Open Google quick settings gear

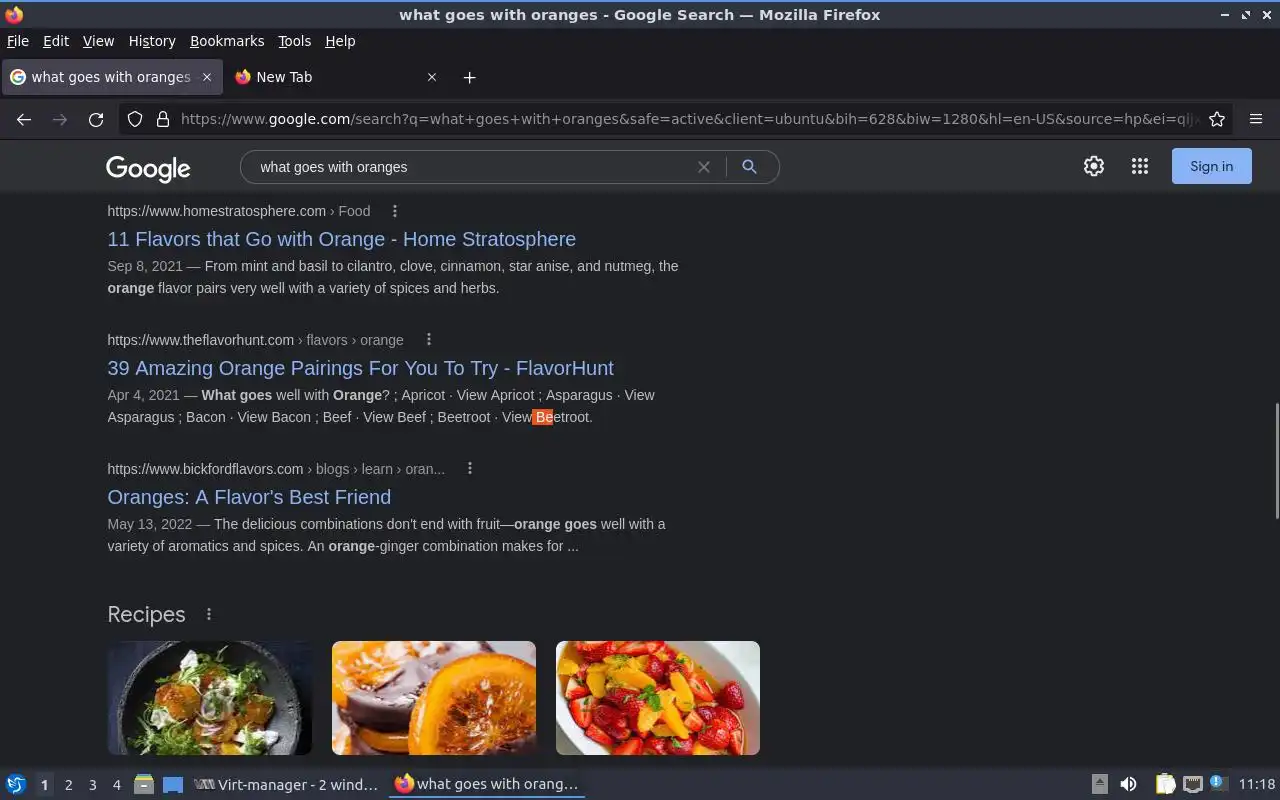[1094, 166]
